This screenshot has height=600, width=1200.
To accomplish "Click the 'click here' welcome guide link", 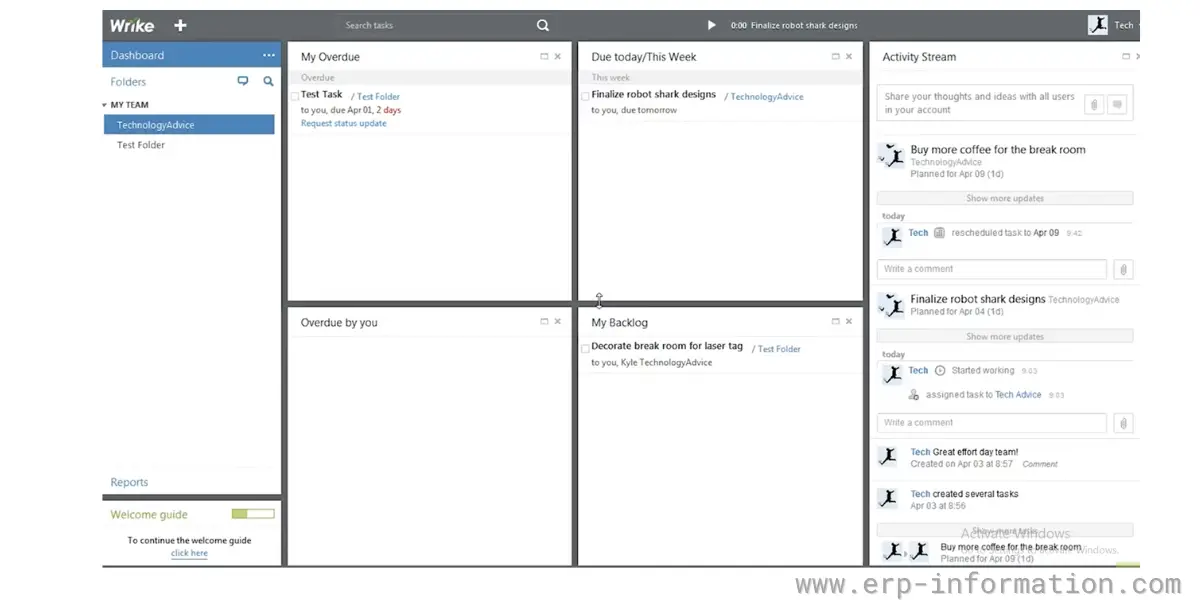I will pyautogui.click(x=189, y=553).
